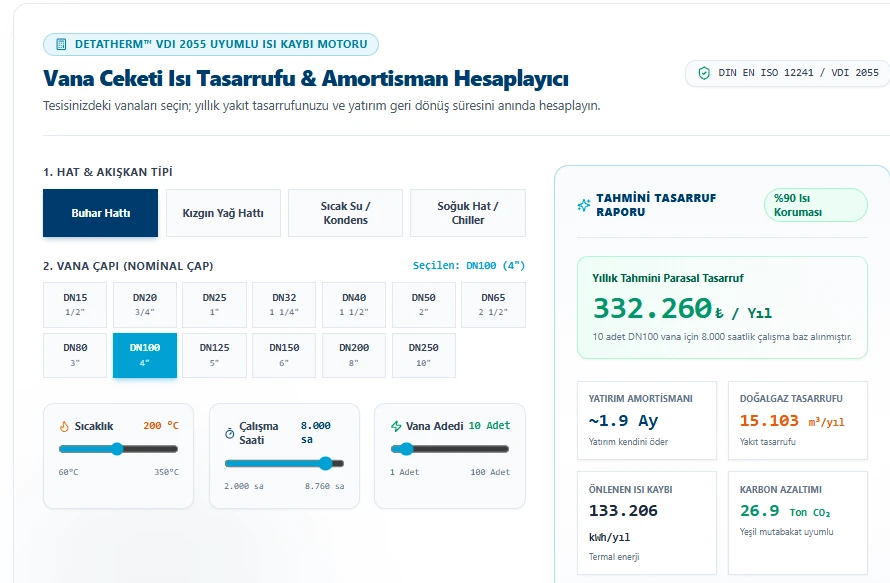Click the '10 Adet' valve count value
Image resolution: width=890 pixels, height=583 pixels.
489,426
